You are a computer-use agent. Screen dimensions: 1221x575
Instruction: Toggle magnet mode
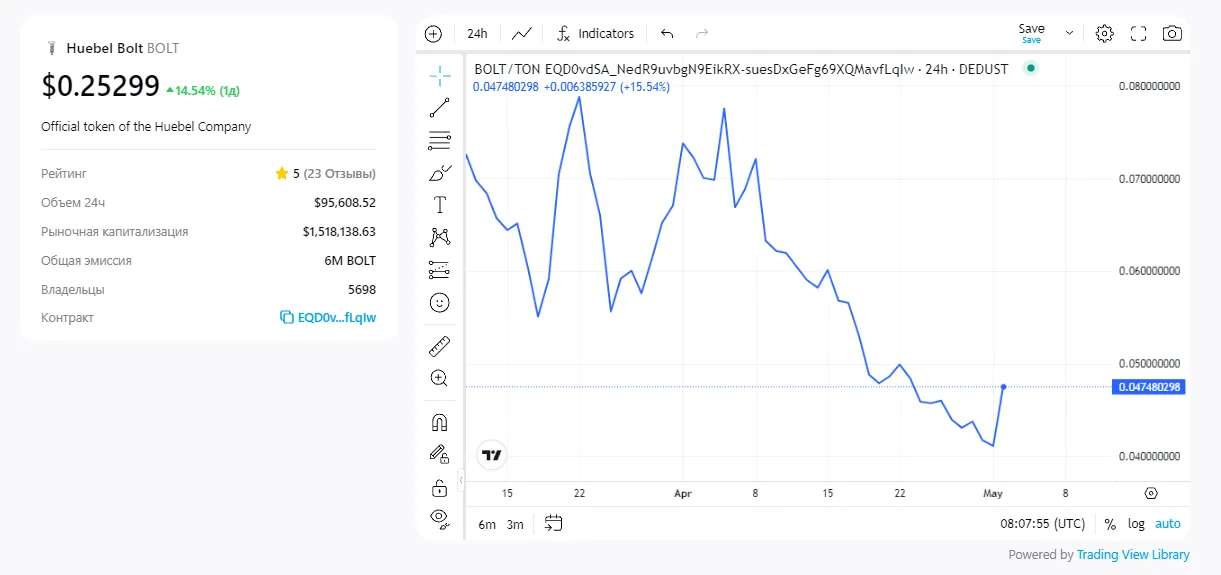tap(439, 422)
